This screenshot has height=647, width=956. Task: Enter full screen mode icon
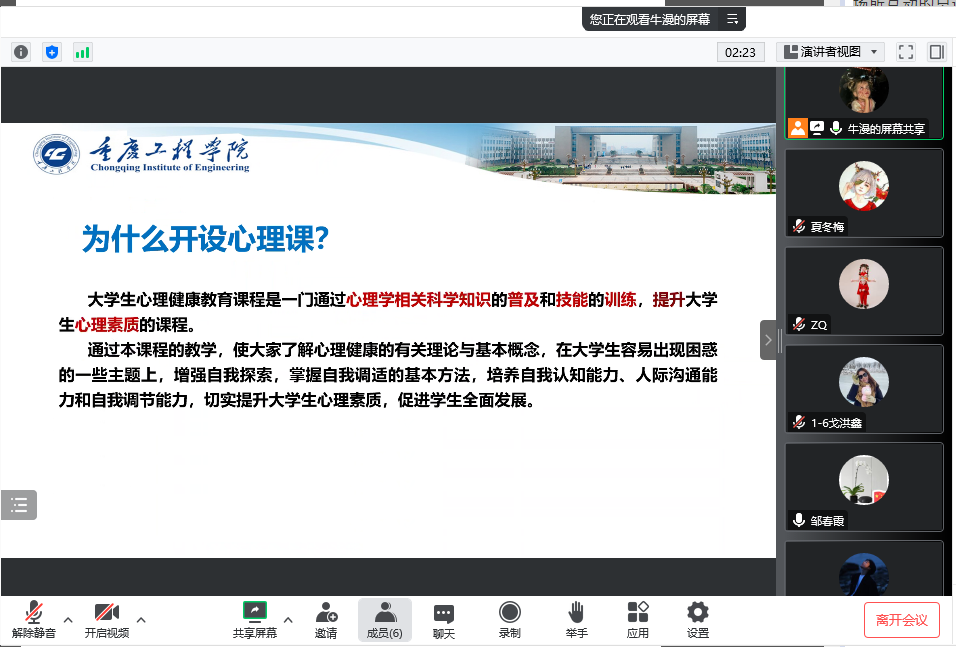coord(906,52)
